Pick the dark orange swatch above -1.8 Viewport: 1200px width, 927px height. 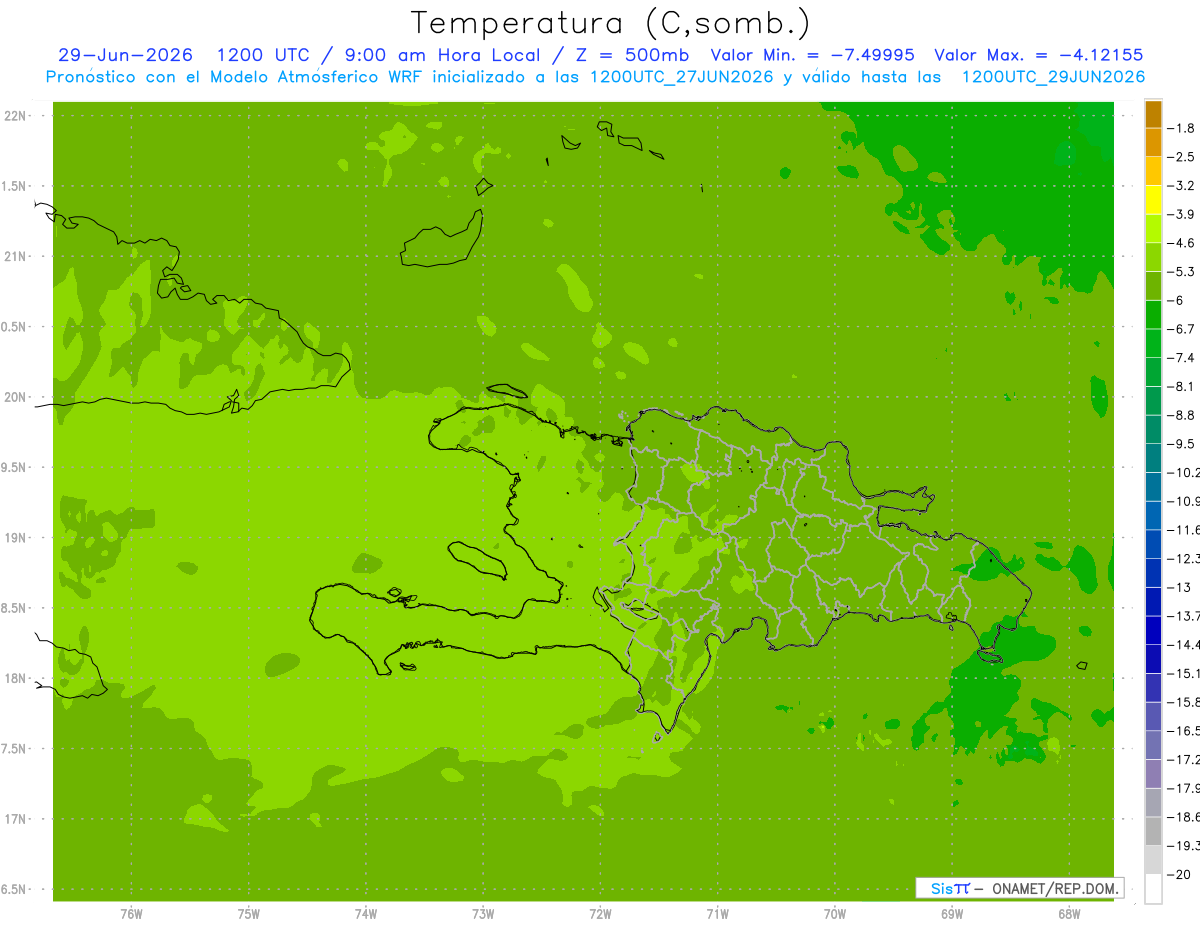tap(1153, 114)
